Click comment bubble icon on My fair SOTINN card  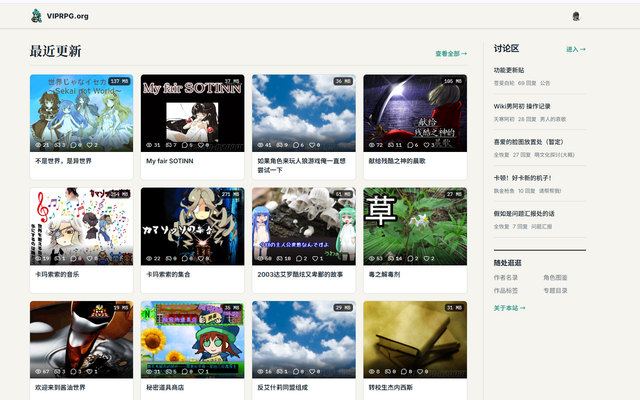coord(184,145)
